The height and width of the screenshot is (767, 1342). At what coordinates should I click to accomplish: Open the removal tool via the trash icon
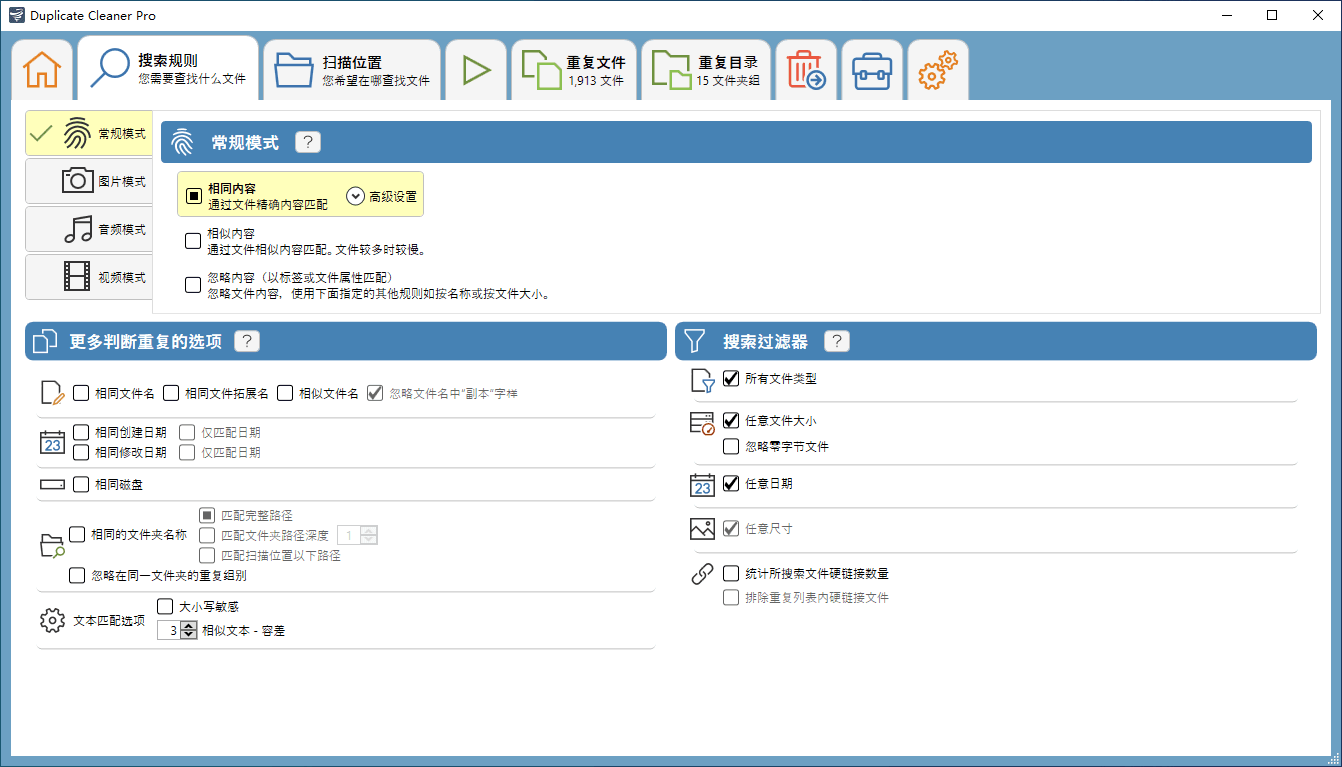806,68
